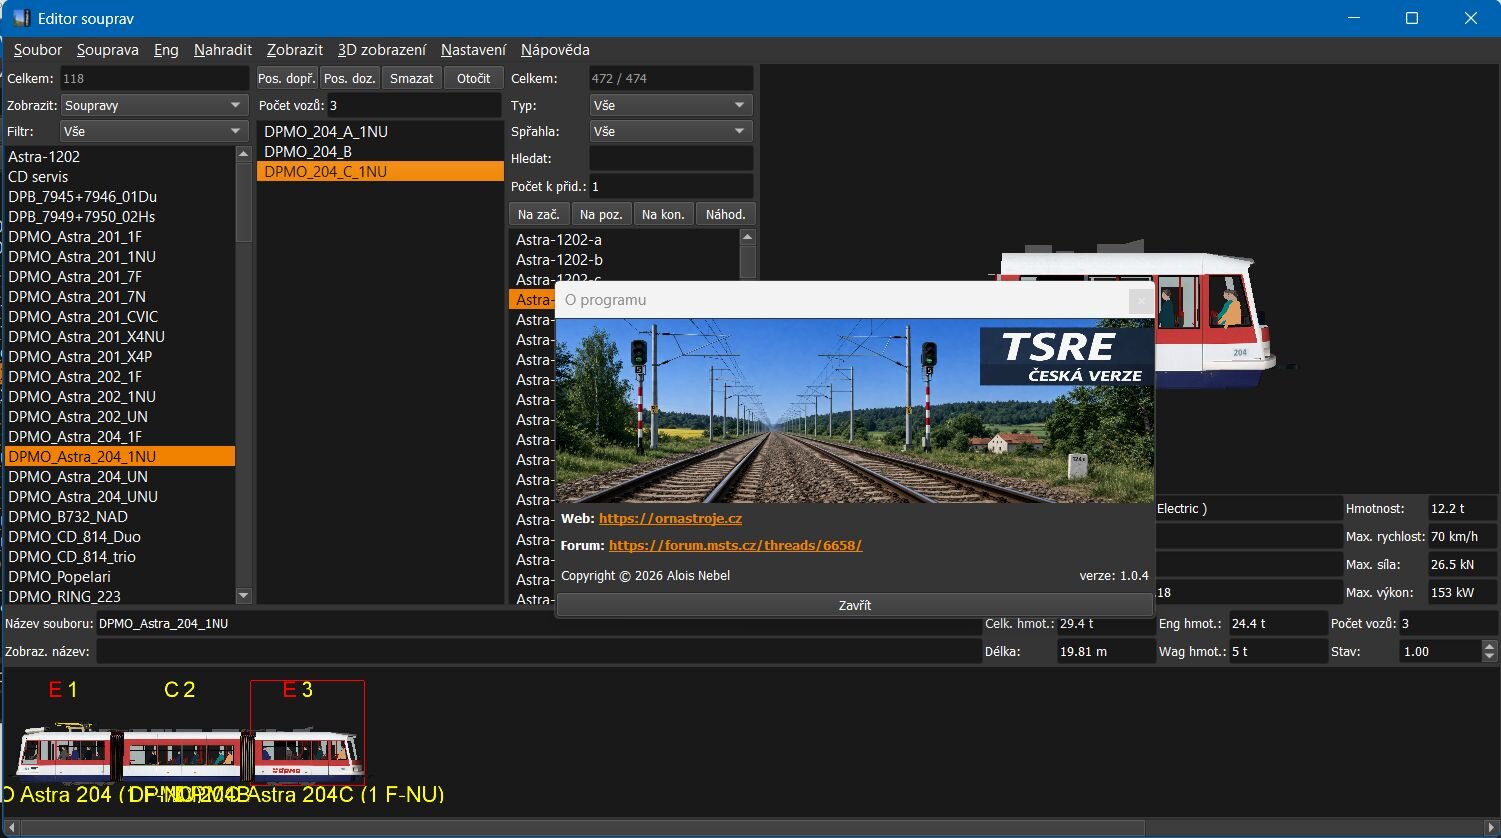The width and height of the screenshot is (1501, 838).
Task: Select the third tram car thumbnail E 3
Action: pos(307,732)
